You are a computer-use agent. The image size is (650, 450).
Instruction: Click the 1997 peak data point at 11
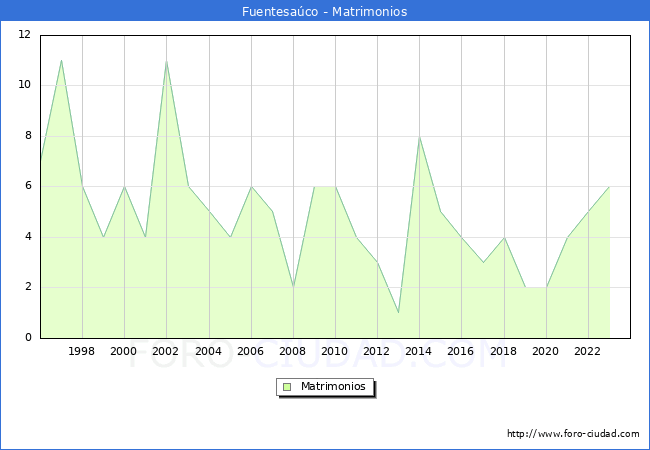click(61, 60)
